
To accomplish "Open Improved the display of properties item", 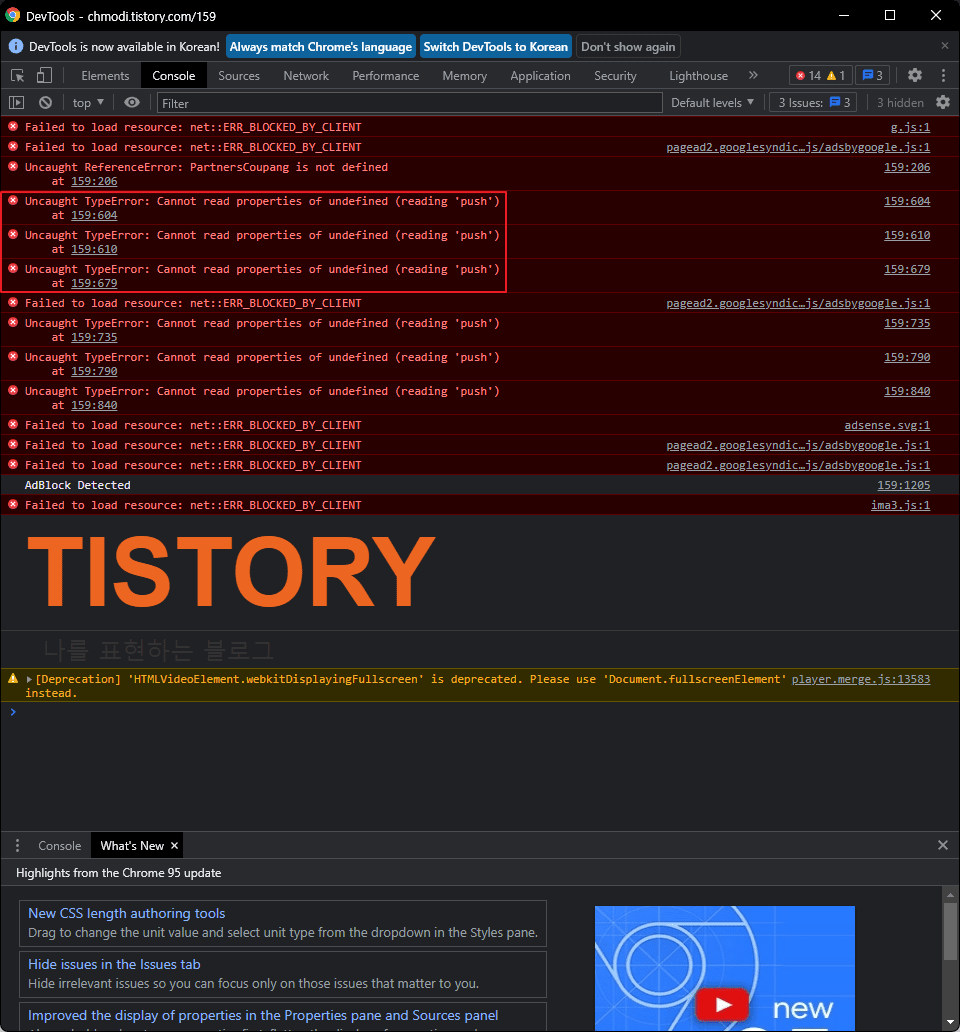I will (282, 1016).
